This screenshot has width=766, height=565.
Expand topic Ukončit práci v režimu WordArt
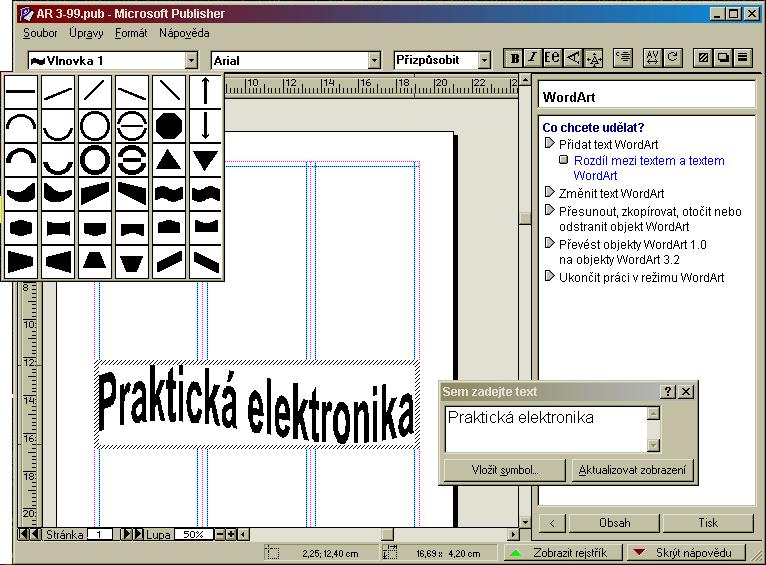pos(641,277)
